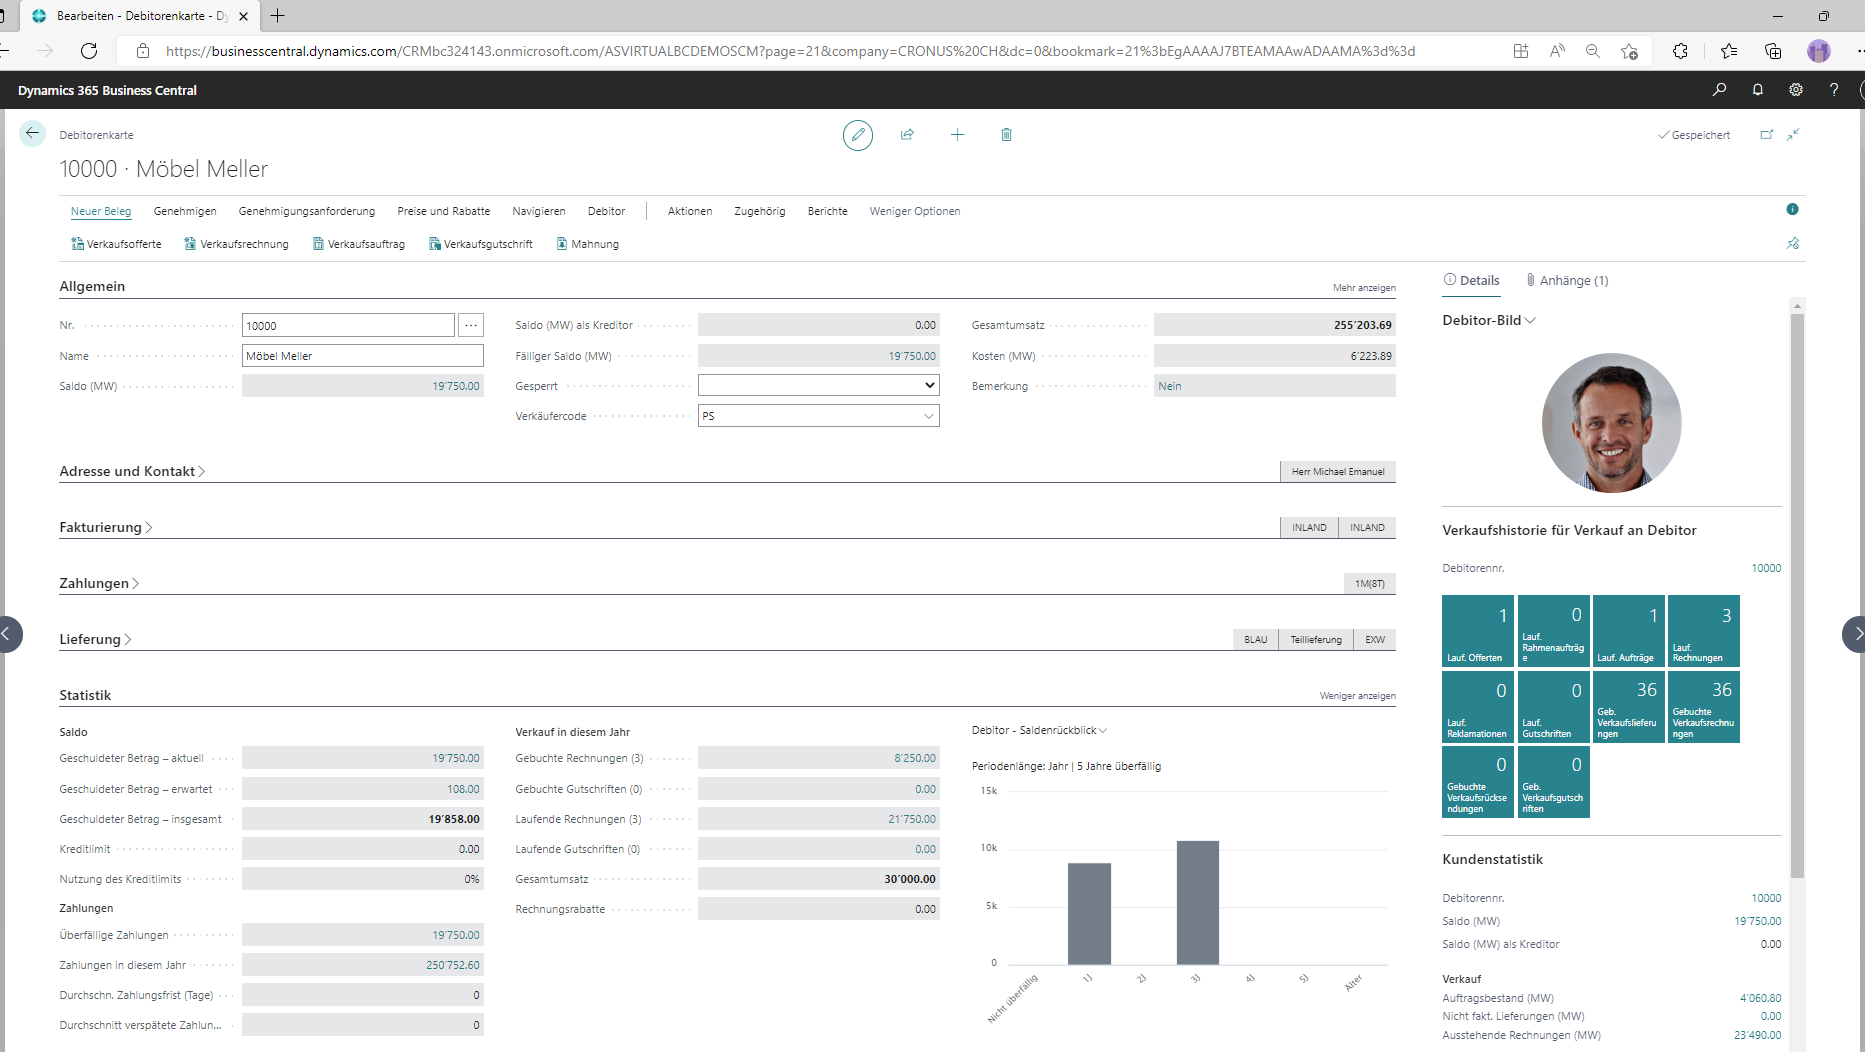Open browser favorites icon

(1728, 51)
